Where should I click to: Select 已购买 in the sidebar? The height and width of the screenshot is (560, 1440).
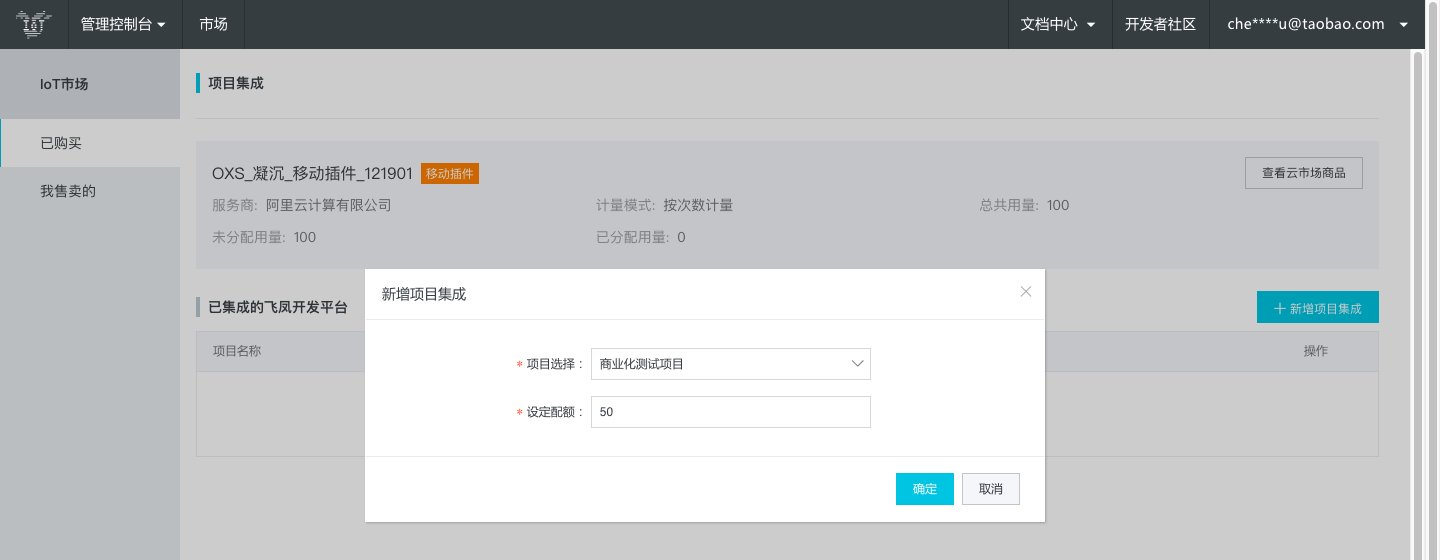pos(90,143)
